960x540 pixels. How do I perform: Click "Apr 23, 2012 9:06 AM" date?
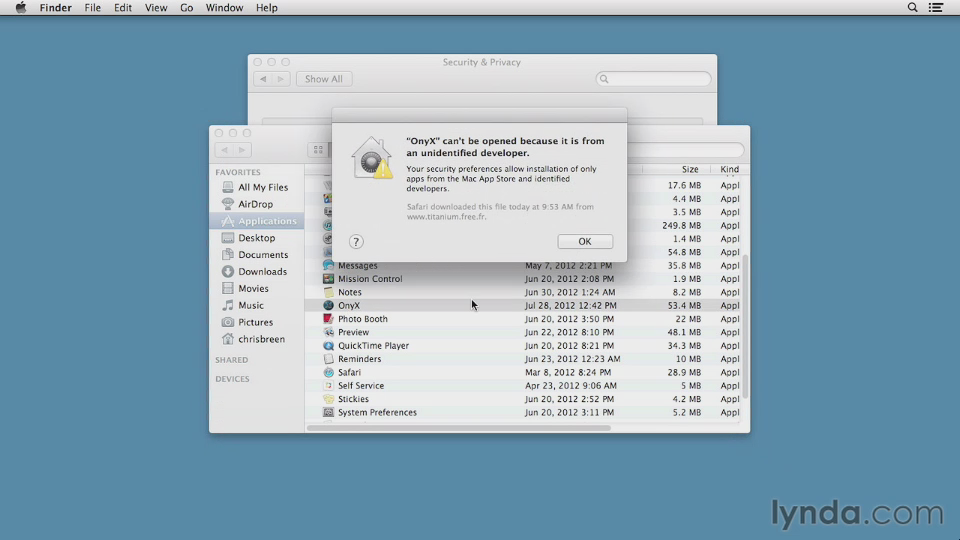click(571, 386)
